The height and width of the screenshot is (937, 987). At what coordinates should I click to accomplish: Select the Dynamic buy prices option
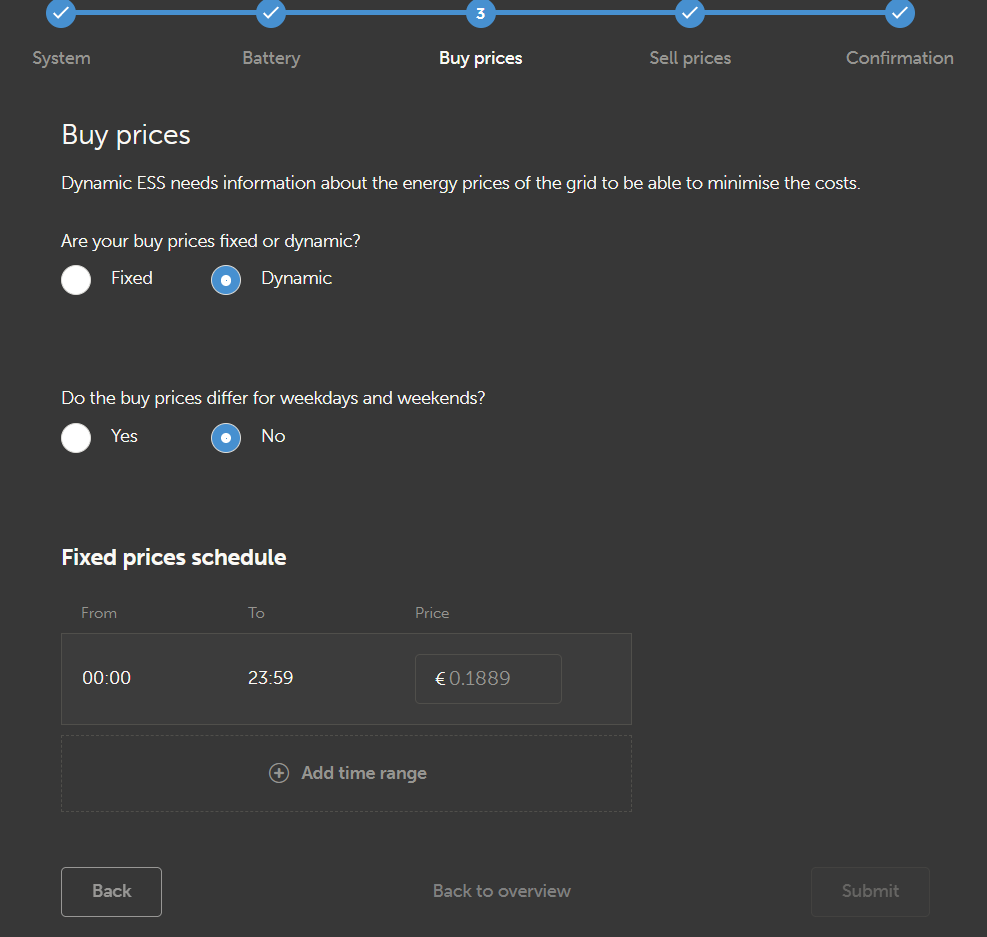pos(226,280)
